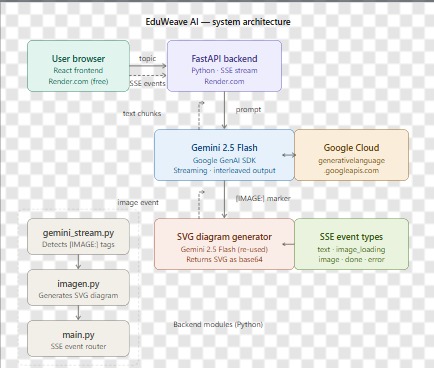Select the SVG diagram generator box
This screenshot has width=434, height=368.
point(224,244)
